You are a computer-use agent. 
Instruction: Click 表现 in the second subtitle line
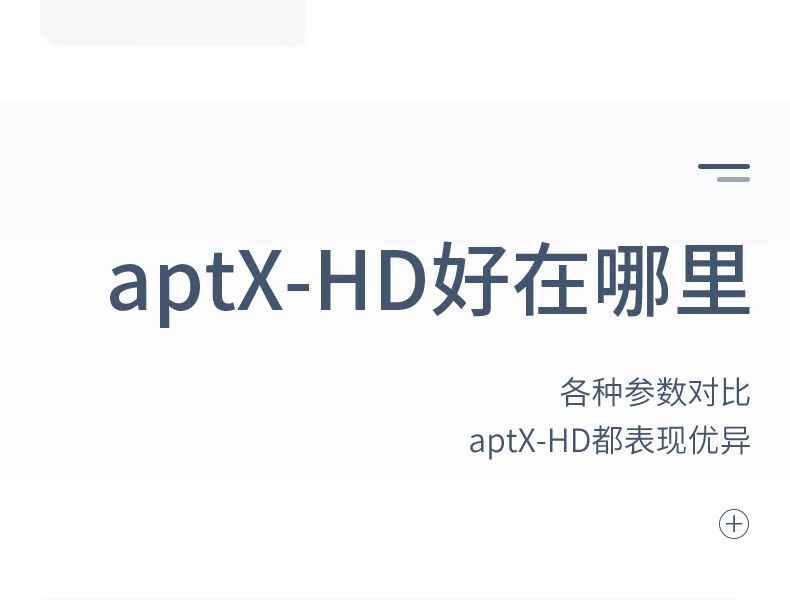click(655, 440)
